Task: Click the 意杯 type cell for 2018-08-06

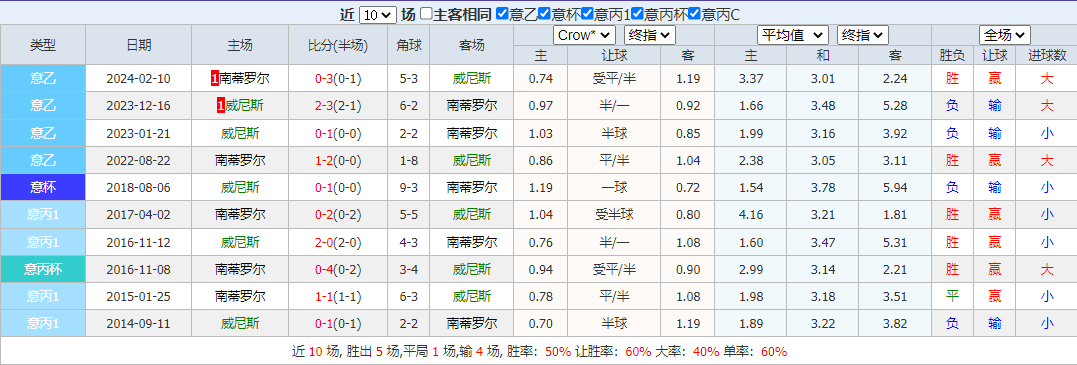Action: click(43, 188)
